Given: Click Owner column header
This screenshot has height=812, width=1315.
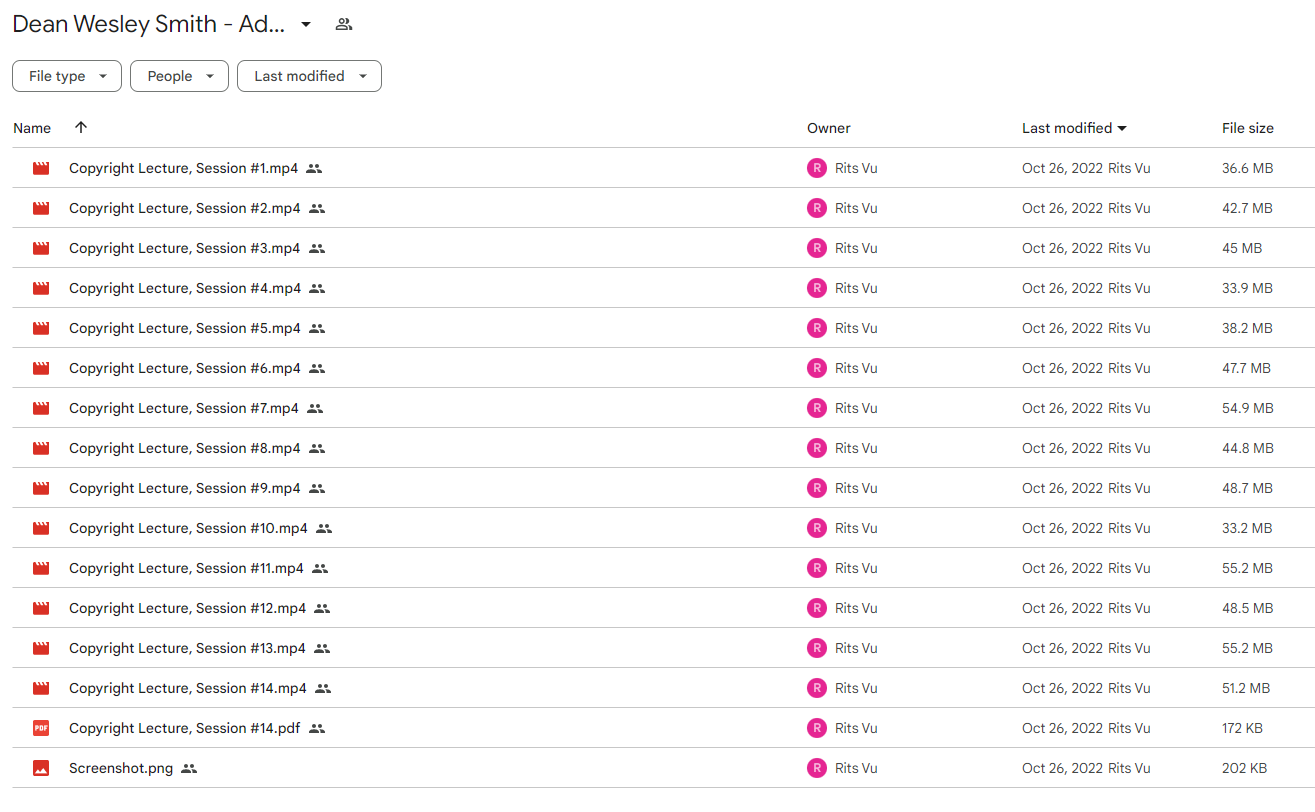Looking at the screenshot, I should tap(829, 128).
